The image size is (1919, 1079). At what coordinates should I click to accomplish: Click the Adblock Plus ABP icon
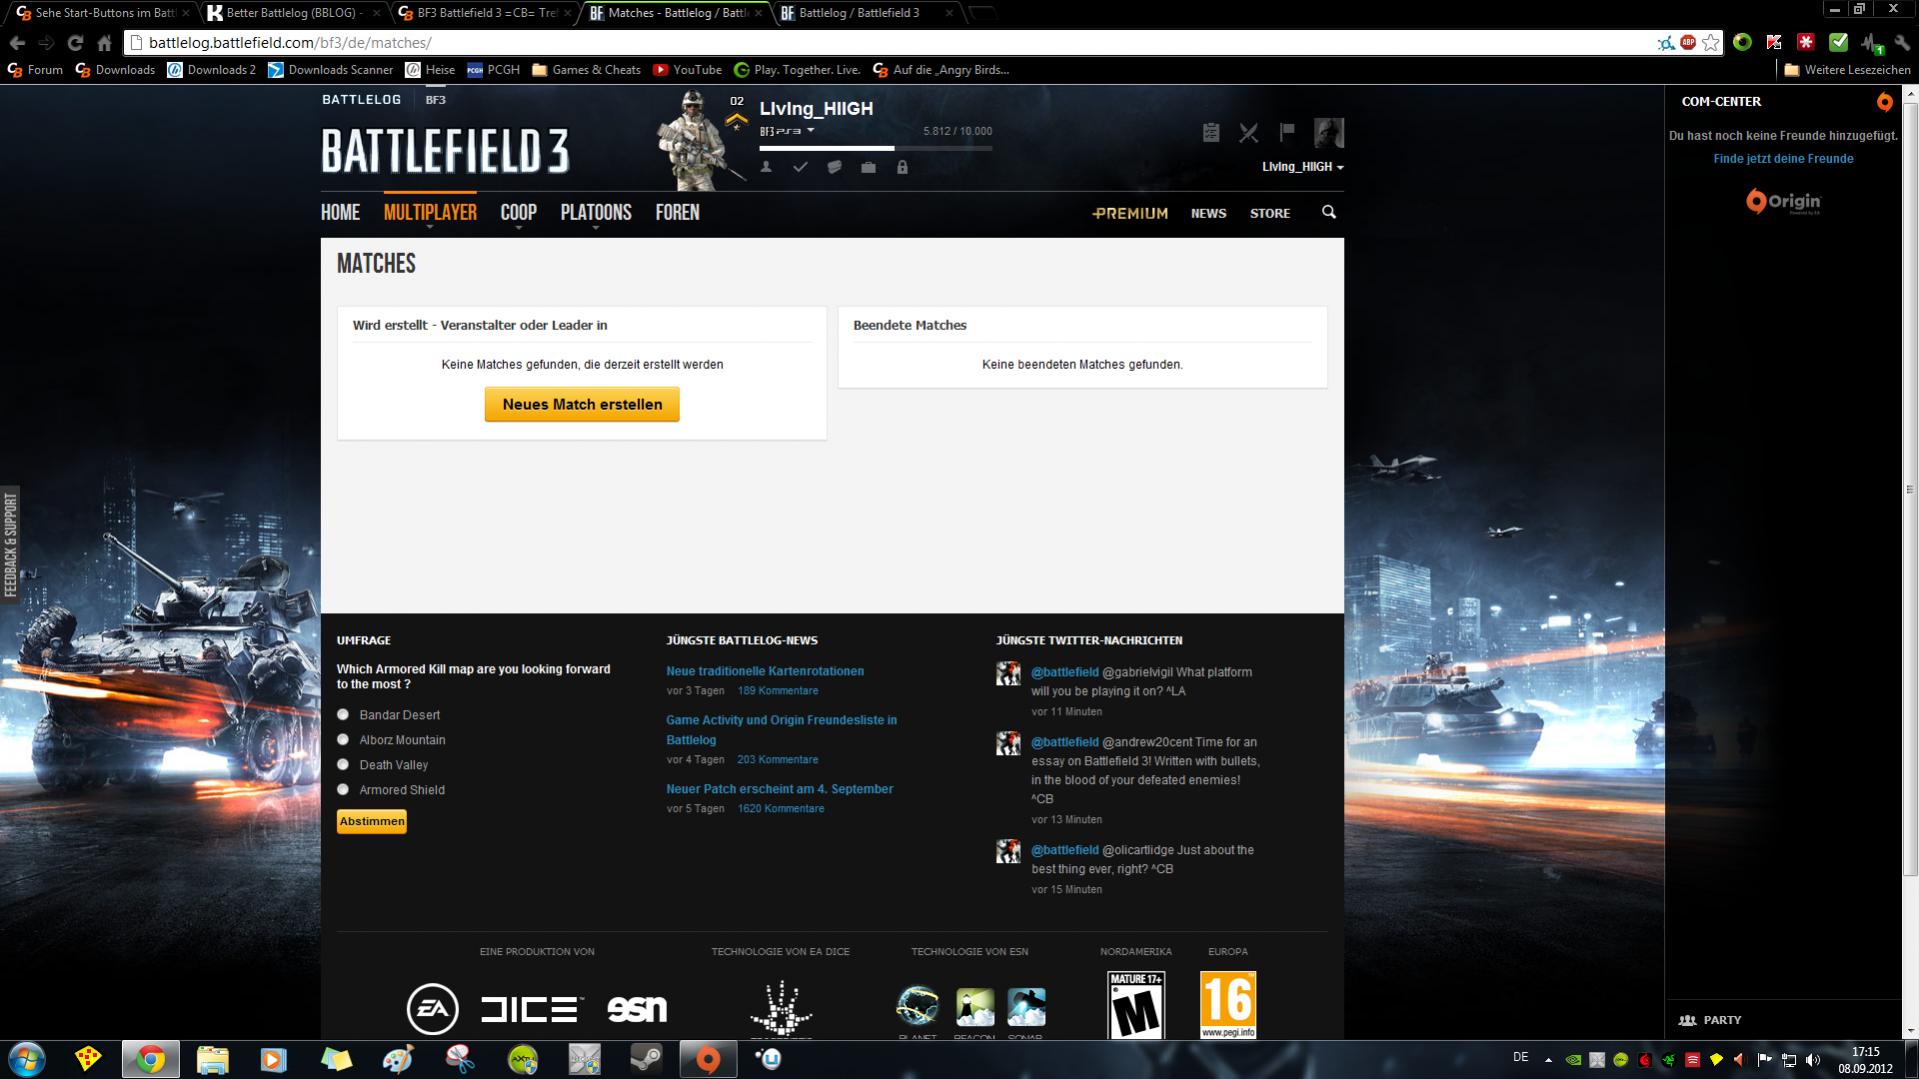[x=1688, y=42]
